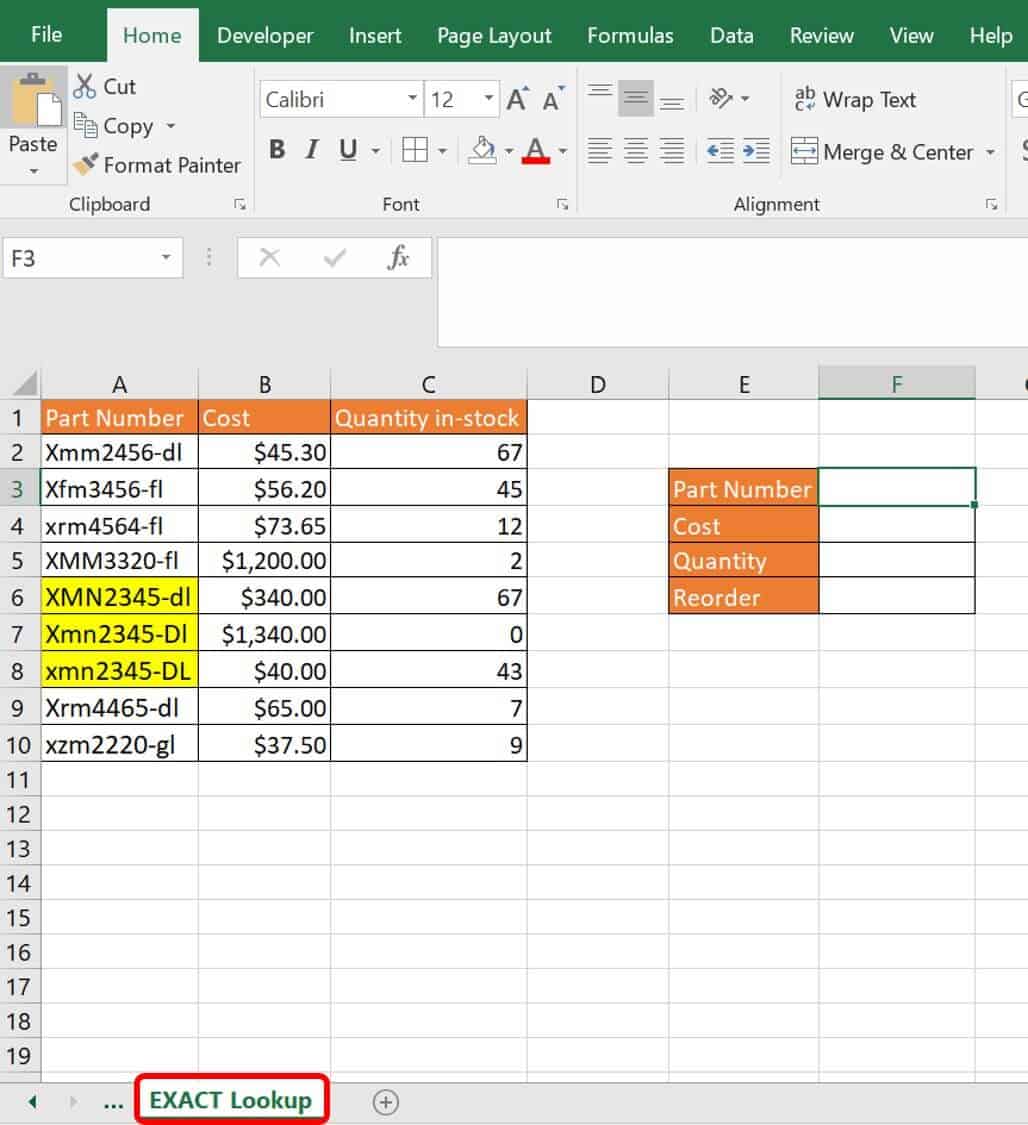Click the formula bar Enter checkmark
Viewport: 1028px width, 1125px height.
334,257
